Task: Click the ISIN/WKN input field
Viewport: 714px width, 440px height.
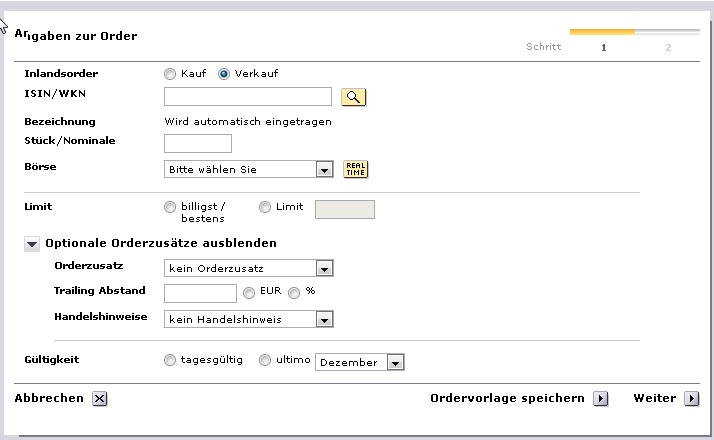Action: tap(247, 96)
